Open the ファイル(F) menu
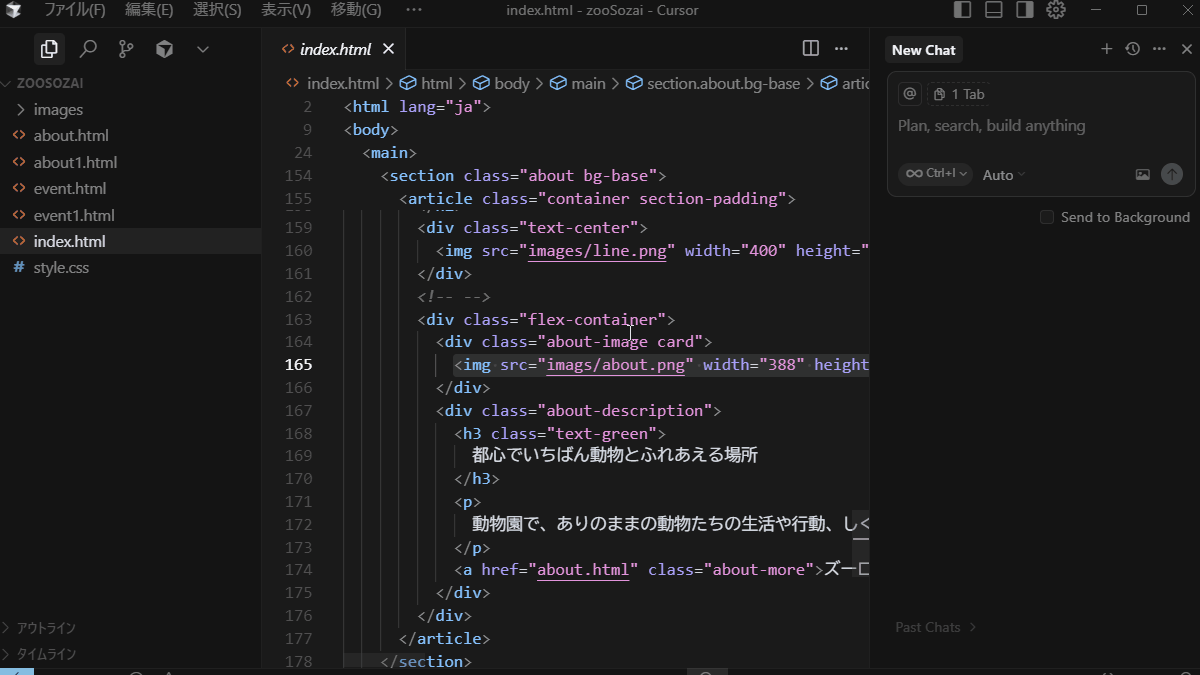The height and width of the screenshot is (675, 1200). click(74, 10)
